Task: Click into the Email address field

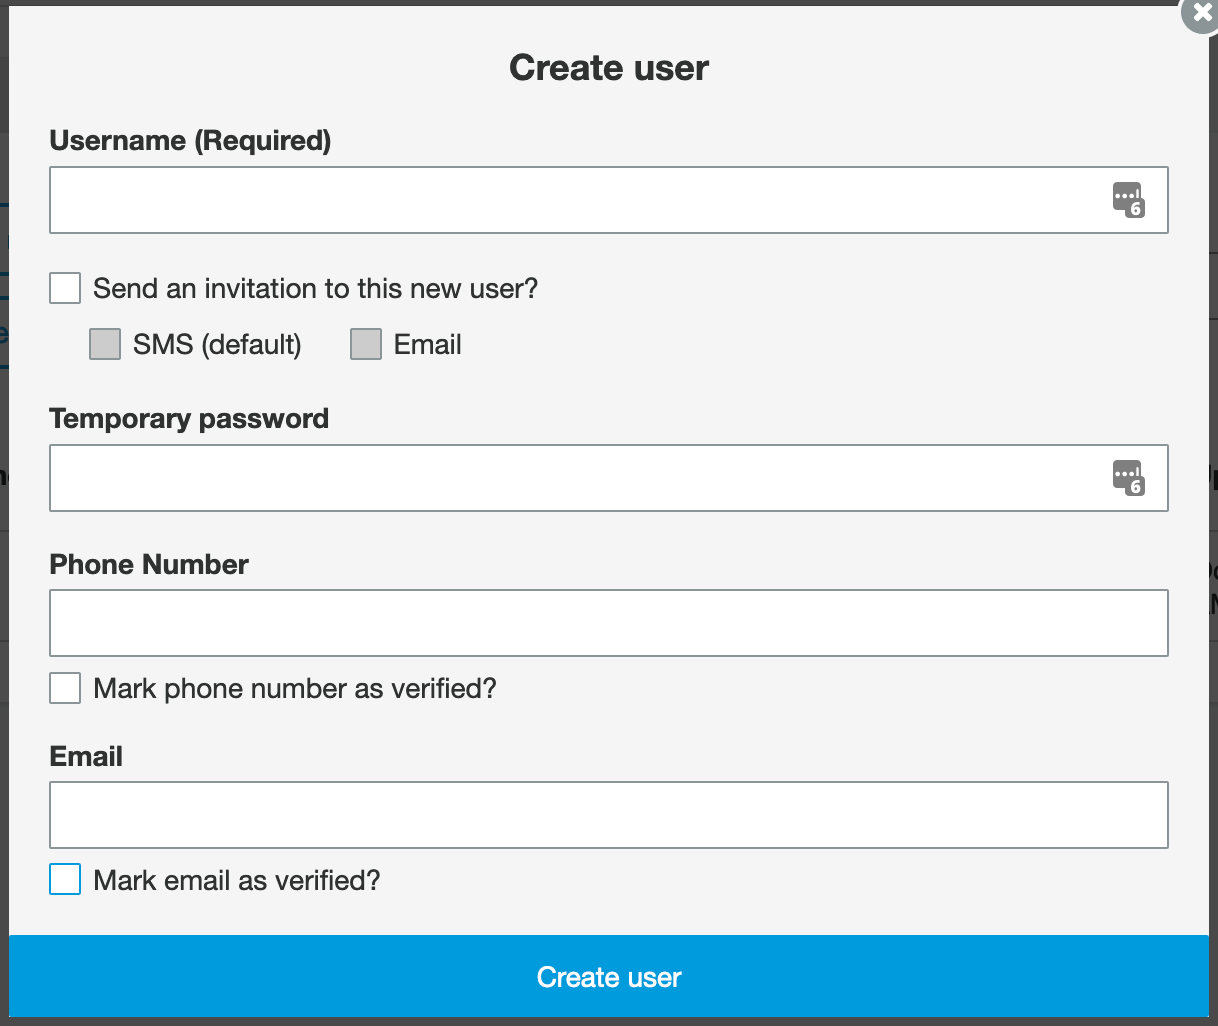Action: (x=609, y=815)
